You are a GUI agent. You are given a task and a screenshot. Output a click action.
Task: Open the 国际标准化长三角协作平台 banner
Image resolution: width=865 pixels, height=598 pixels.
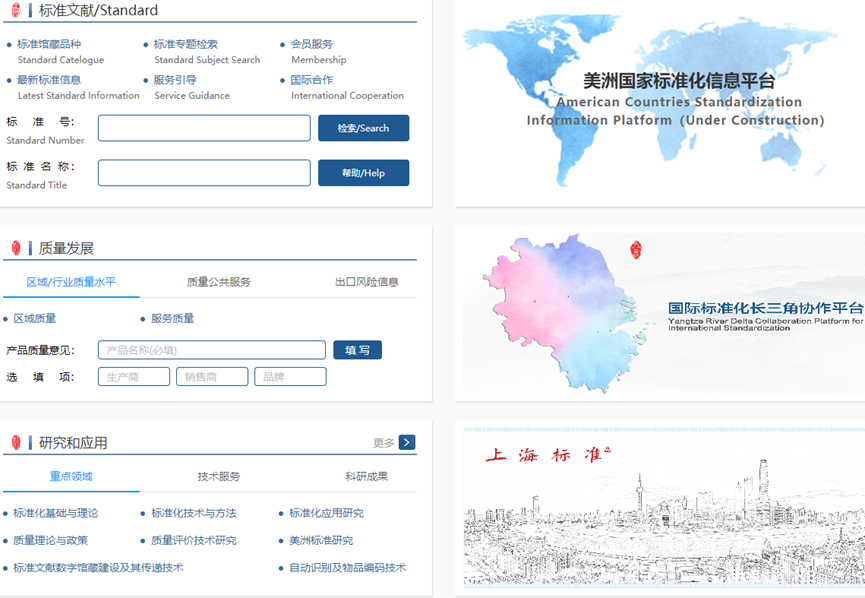664,313
